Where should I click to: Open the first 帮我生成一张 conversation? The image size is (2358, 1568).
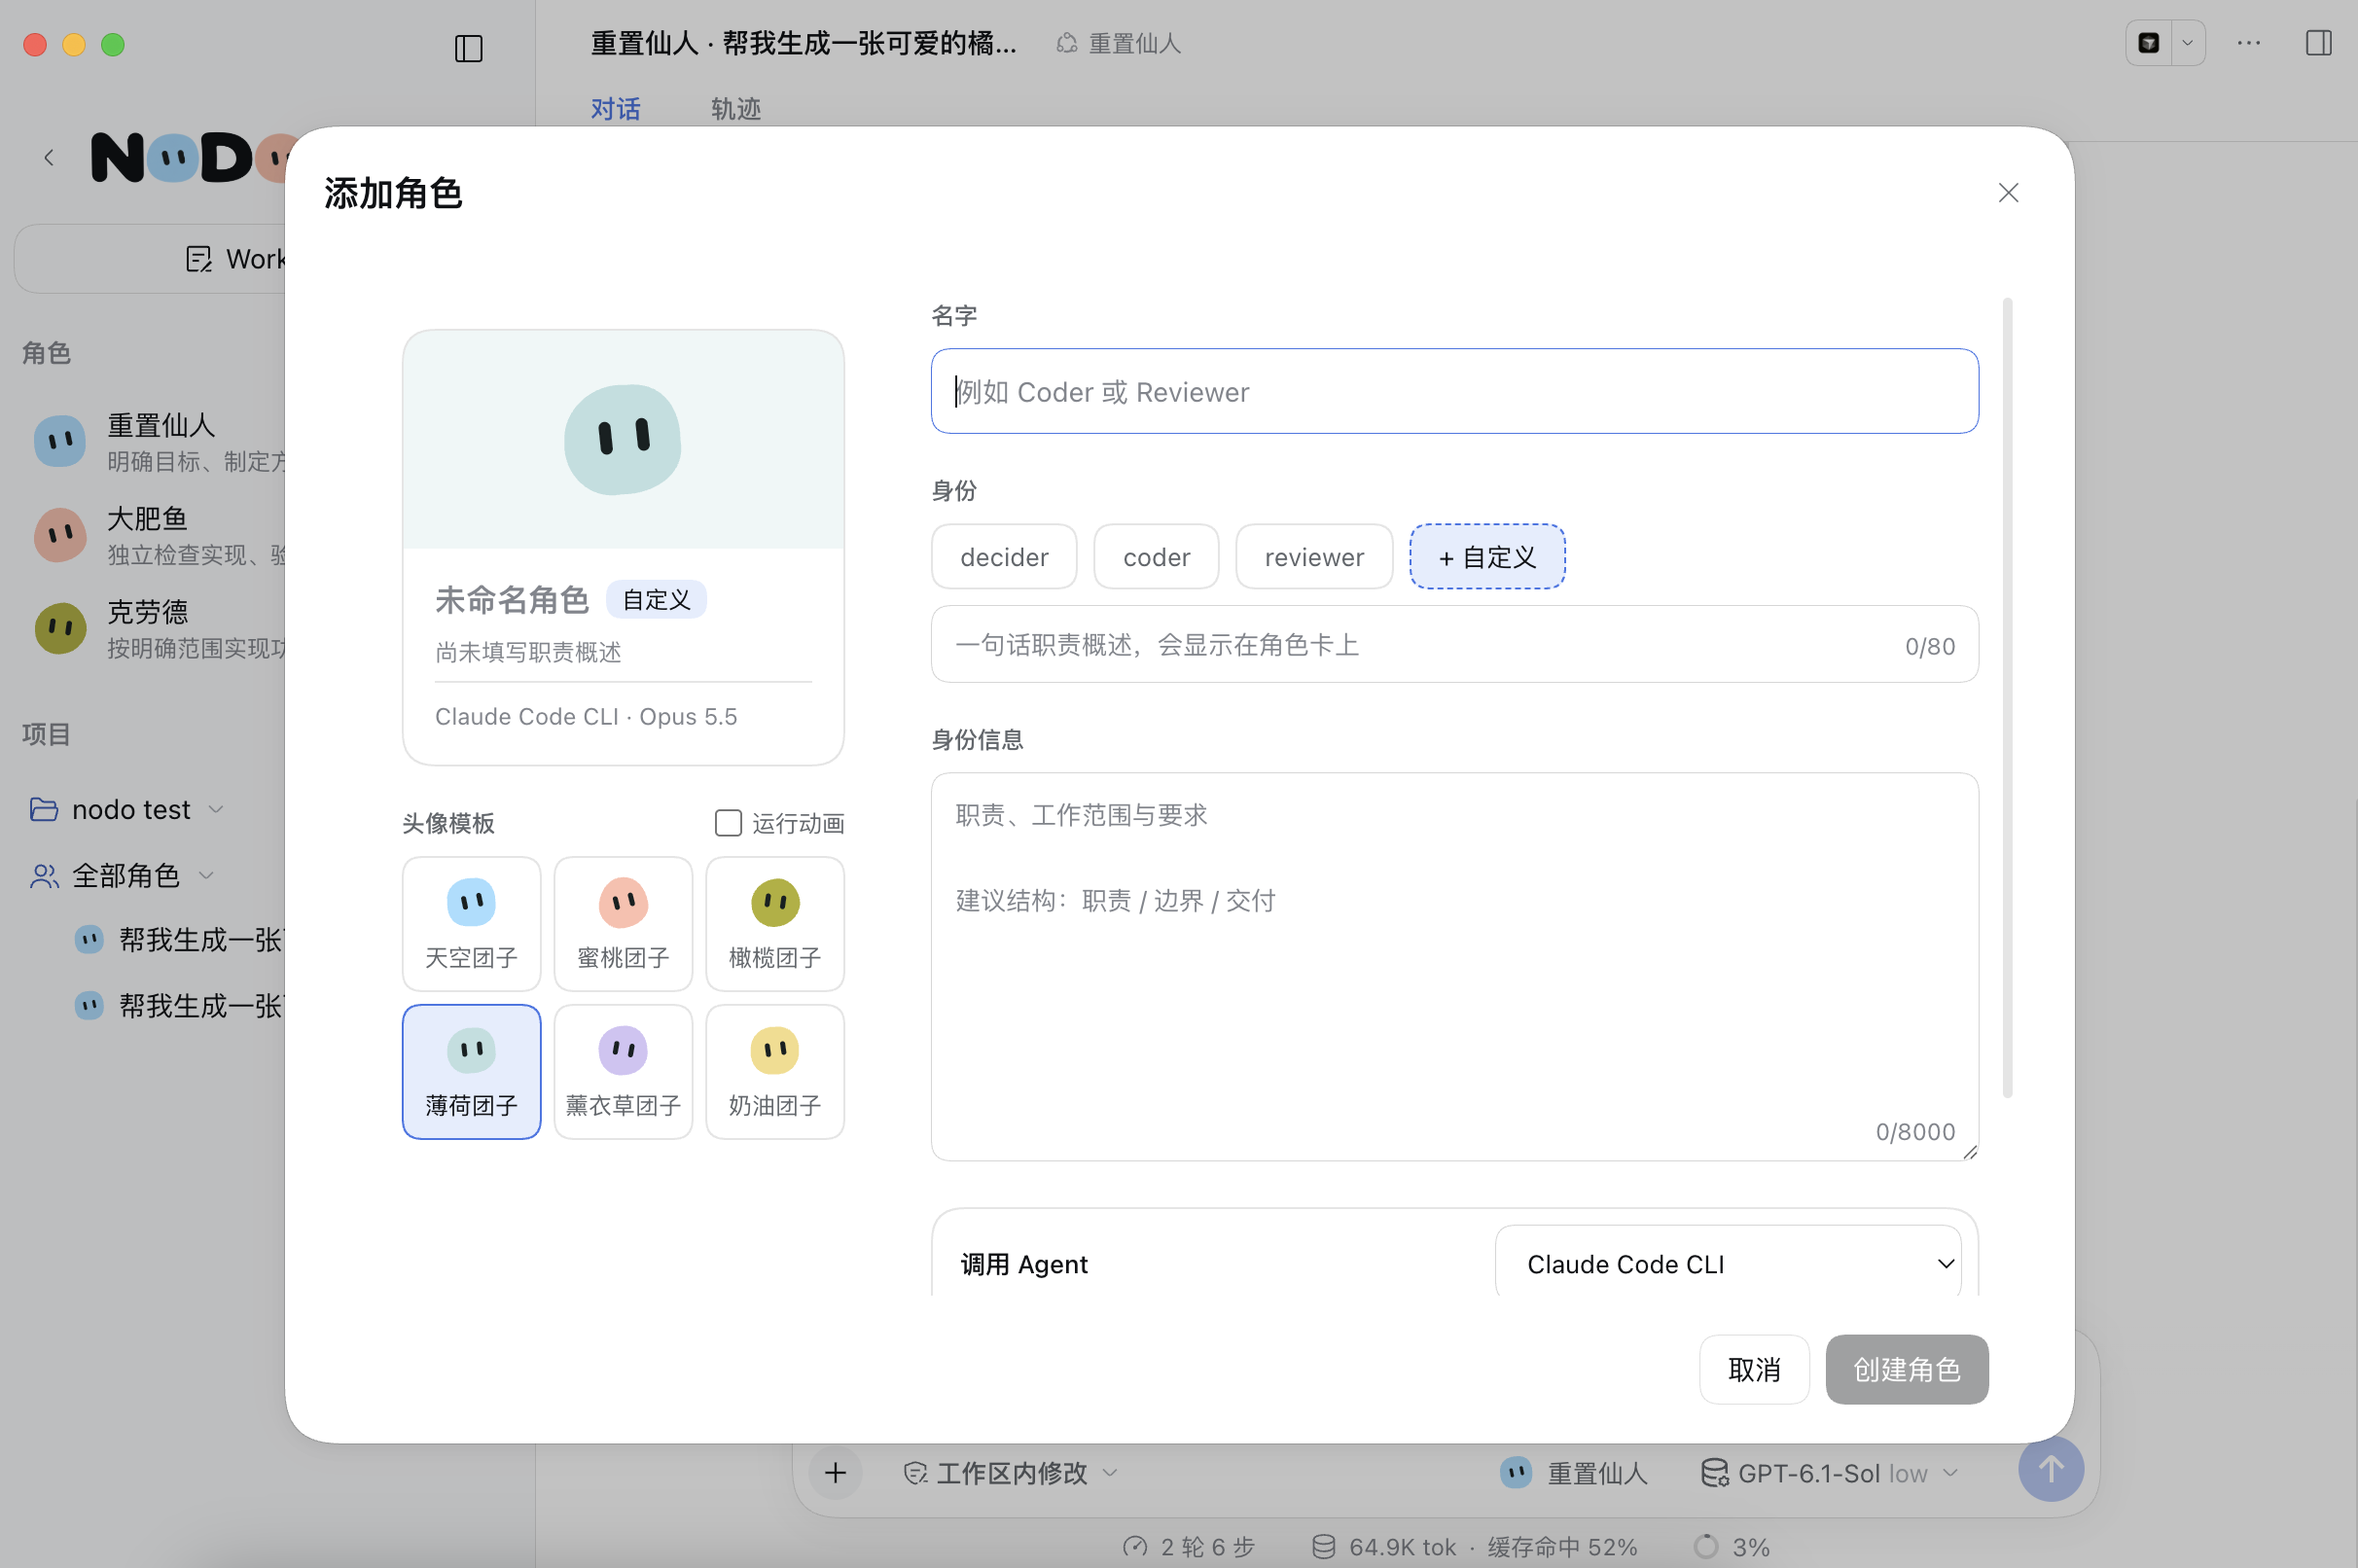(180, 940)
